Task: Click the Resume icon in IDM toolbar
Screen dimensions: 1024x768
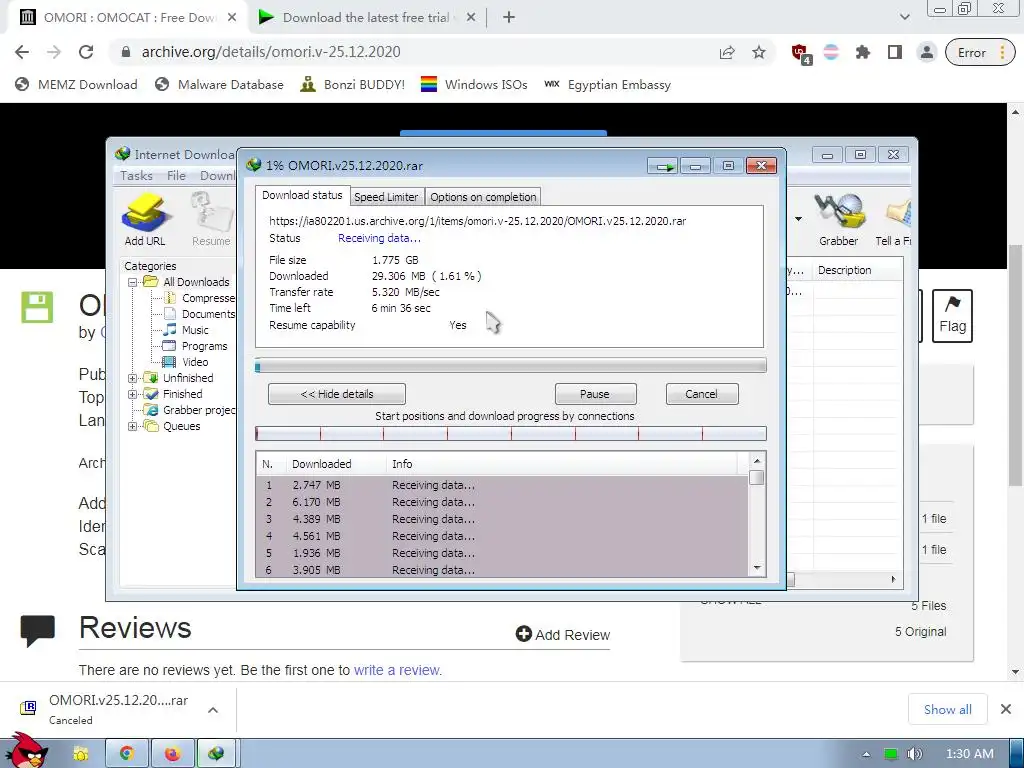Action: point(211,219)
